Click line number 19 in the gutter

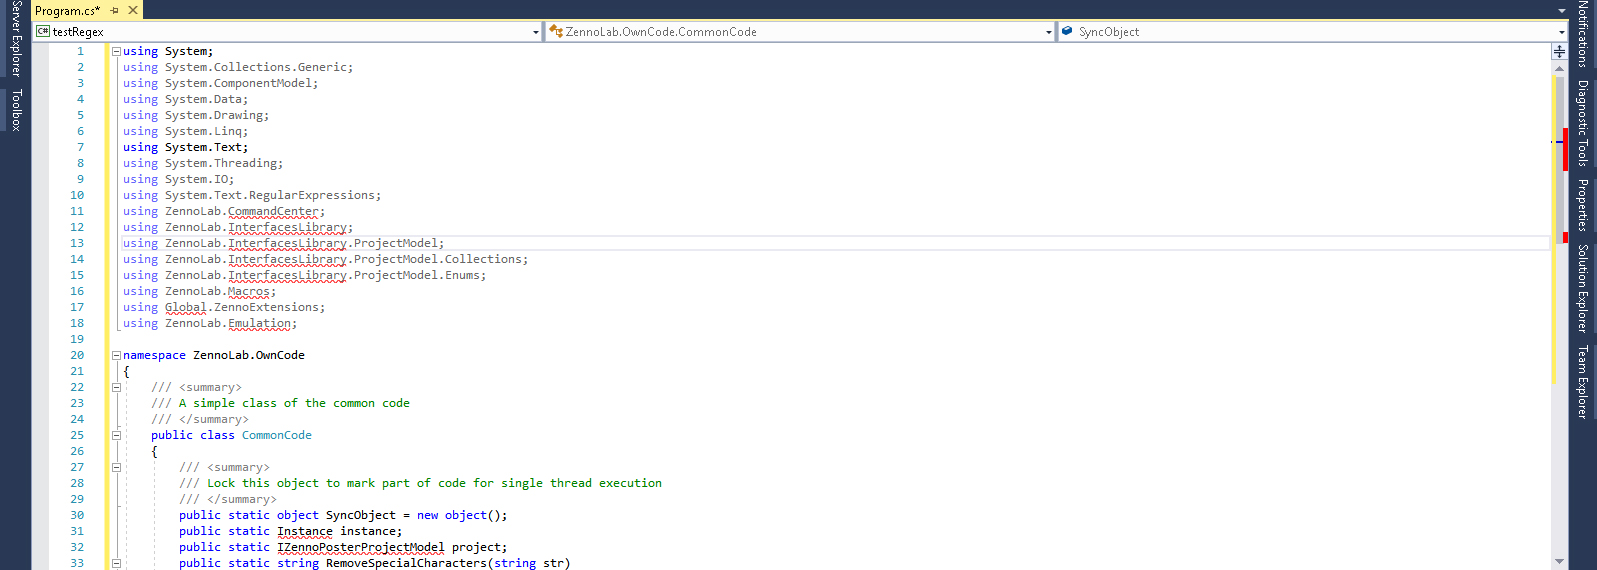point(77,339)
